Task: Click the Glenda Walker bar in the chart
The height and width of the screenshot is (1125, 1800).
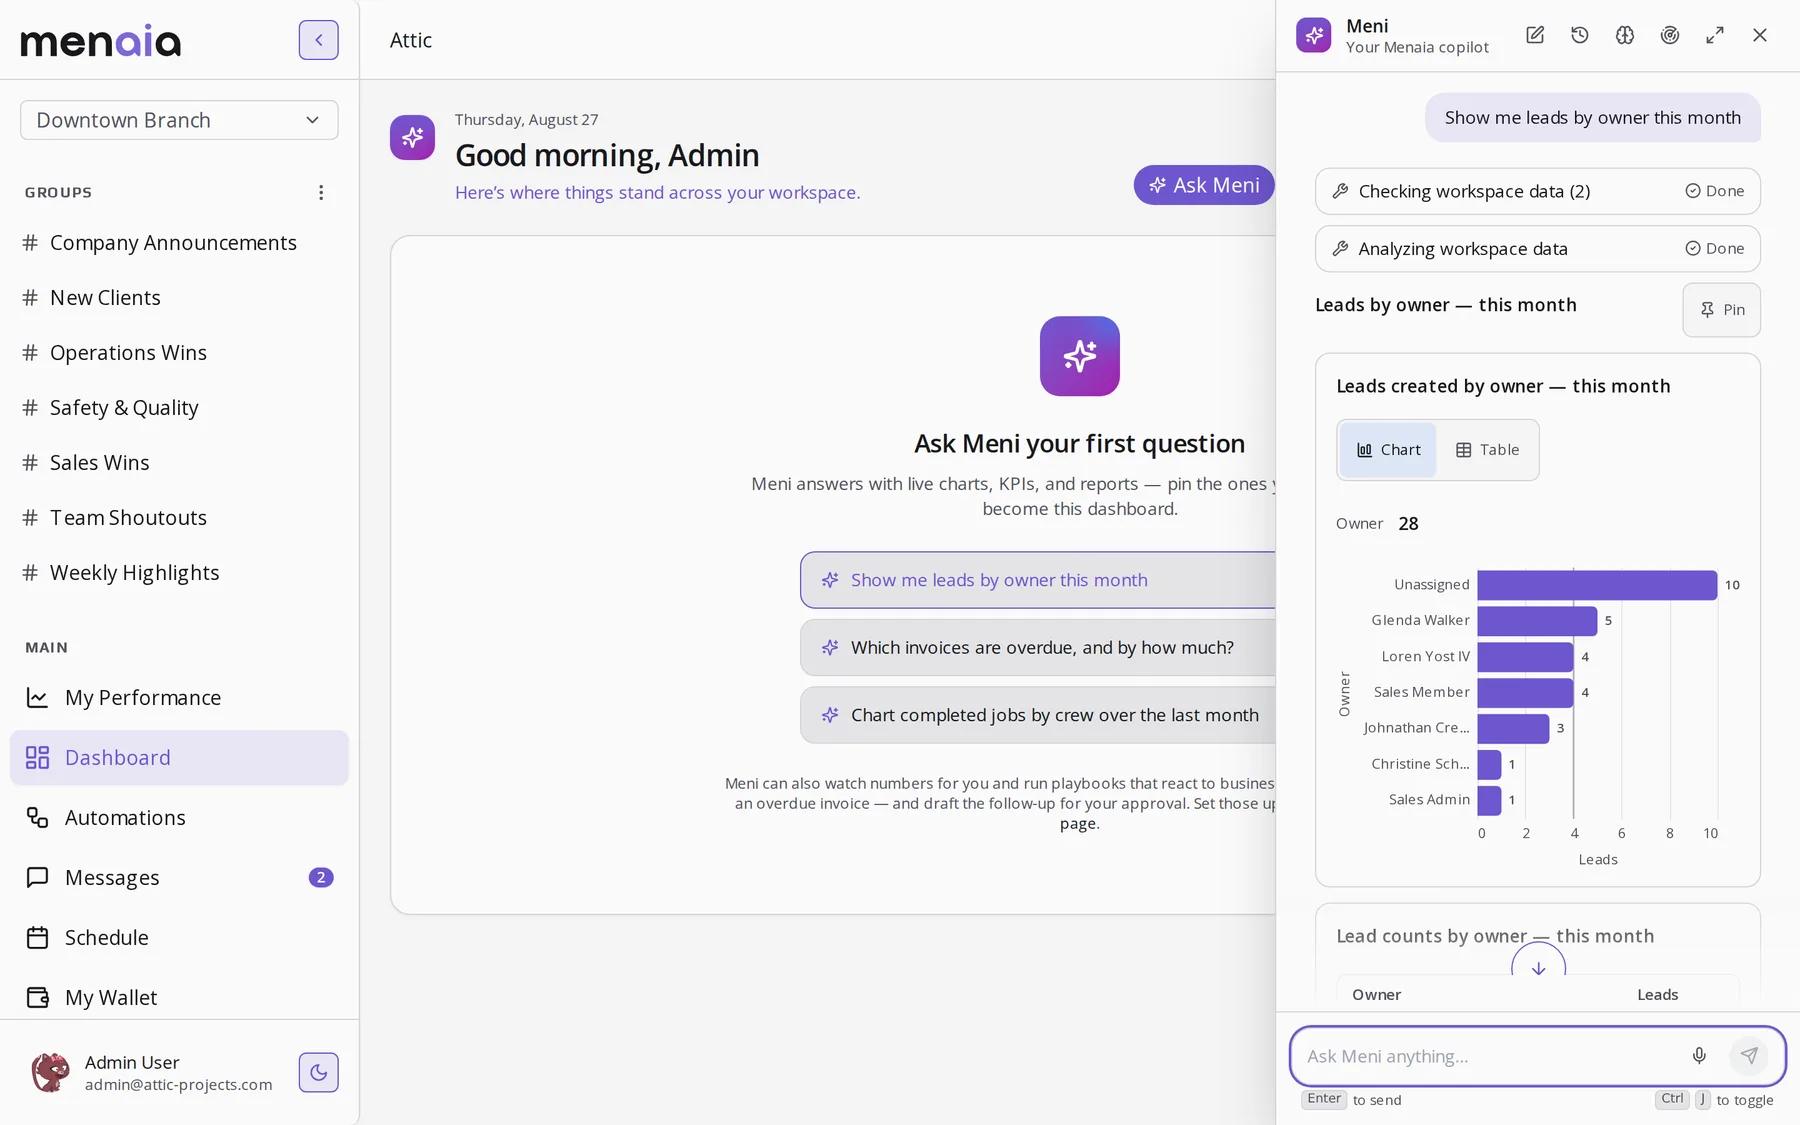Action: pos(1537,621)
